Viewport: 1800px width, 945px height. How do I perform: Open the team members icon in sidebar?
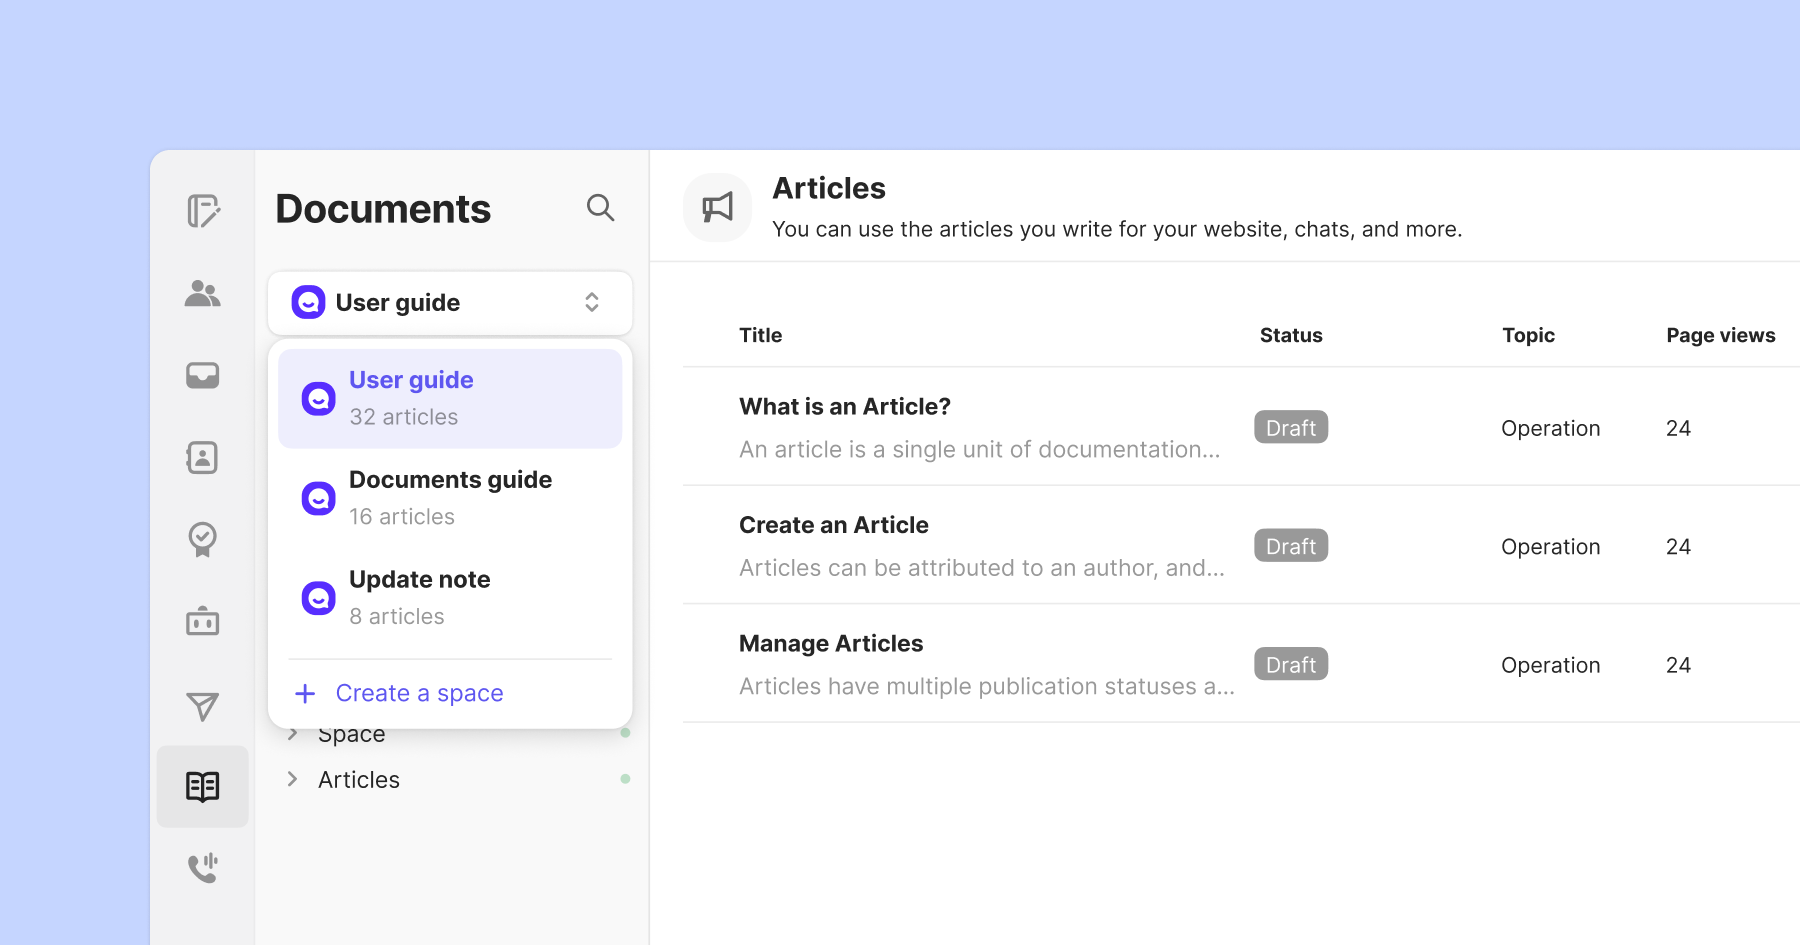point(203,293)
